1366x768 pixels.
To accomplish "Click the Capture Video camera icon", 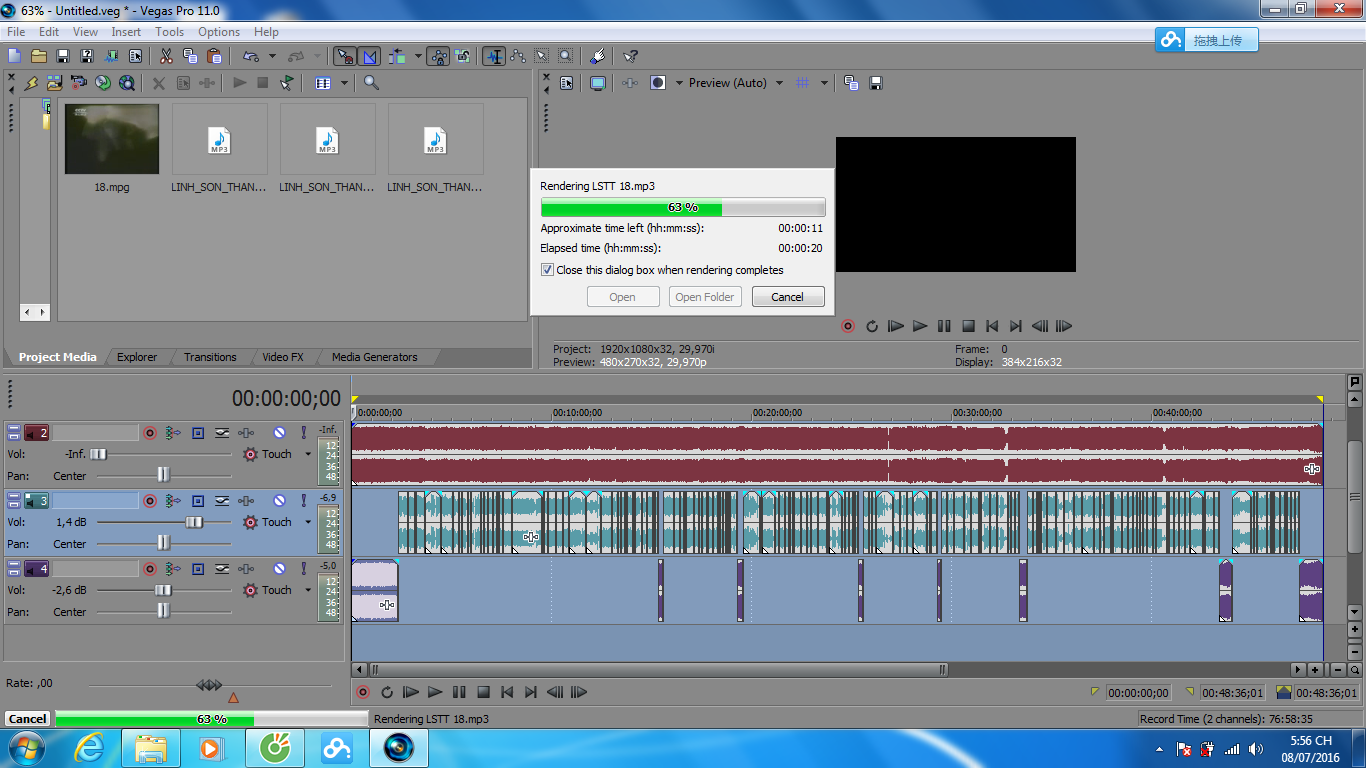I will (78, 83).
